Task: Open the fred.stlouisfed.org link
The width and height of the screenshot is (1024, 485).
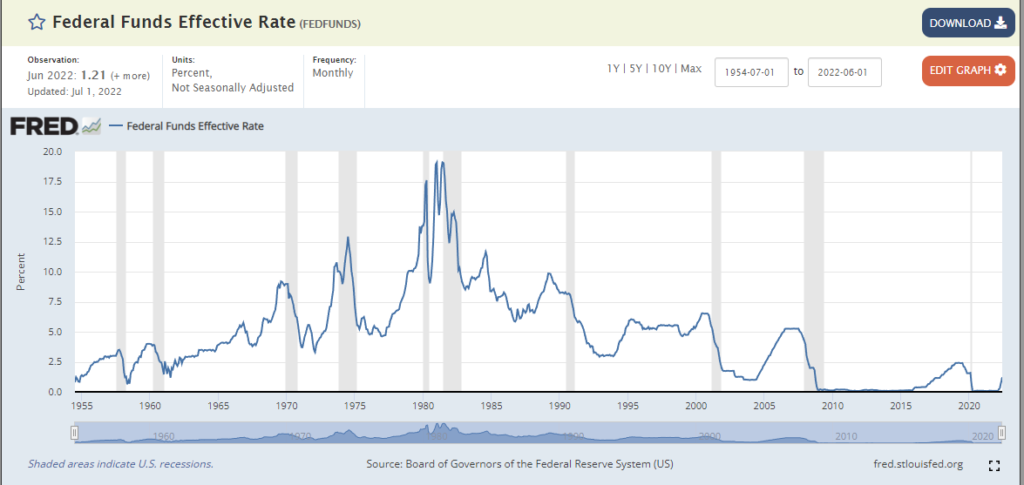Action: (917, 465)
